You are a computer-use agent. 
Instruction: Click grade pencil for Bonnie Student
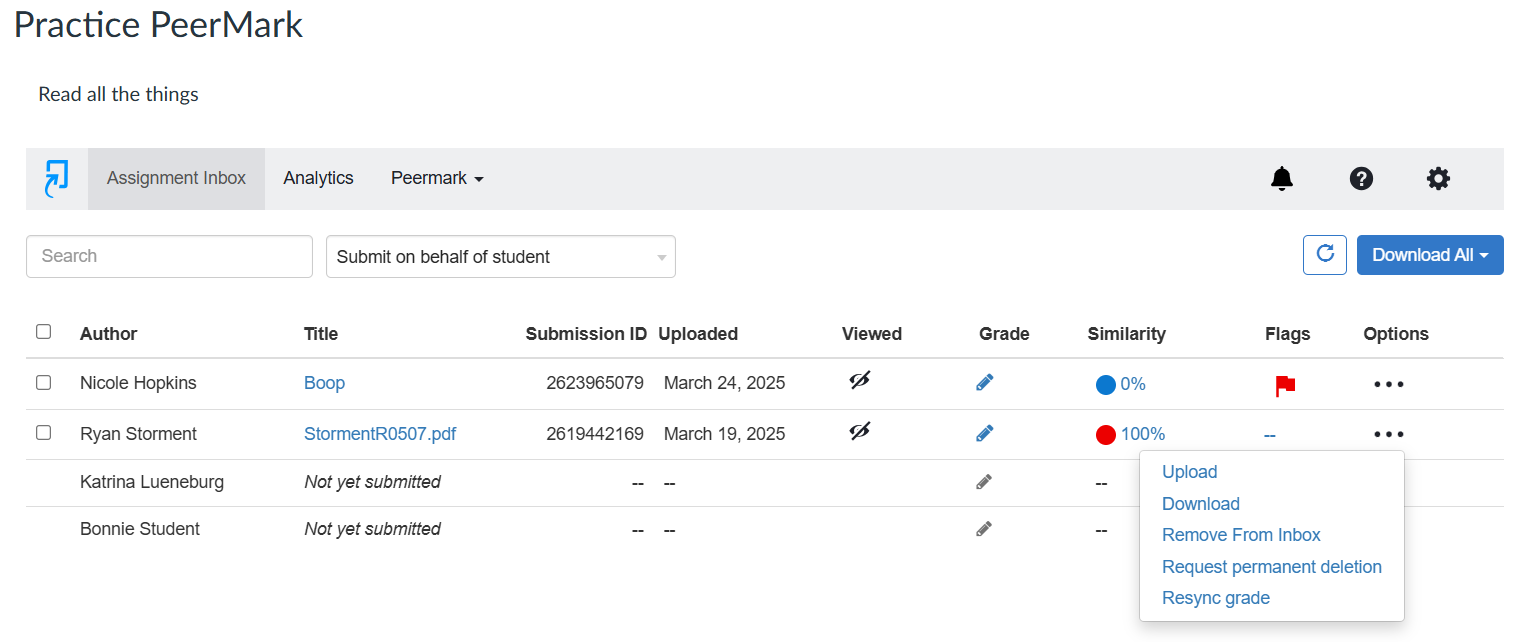pos(984,529)
